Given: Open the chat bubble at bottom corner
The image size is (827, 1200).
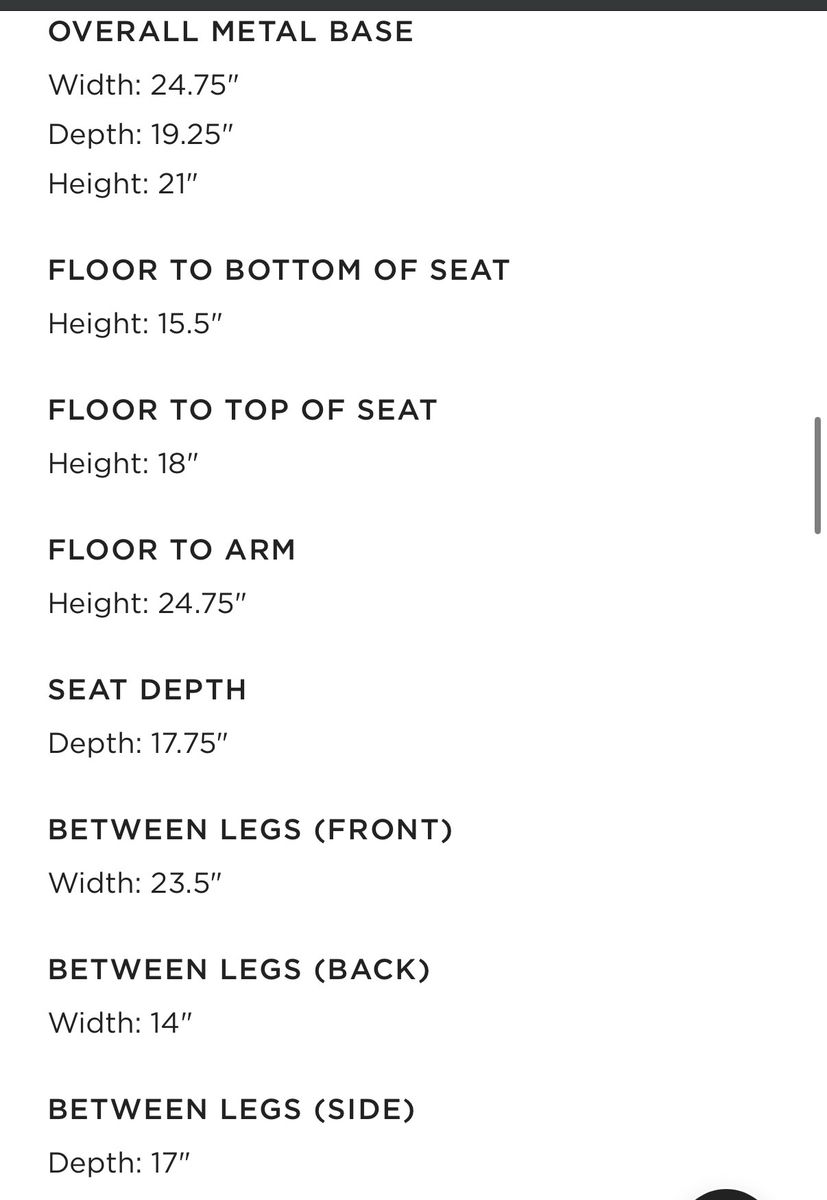Looking at the screenshot, I should click(x=727, y=1194).
